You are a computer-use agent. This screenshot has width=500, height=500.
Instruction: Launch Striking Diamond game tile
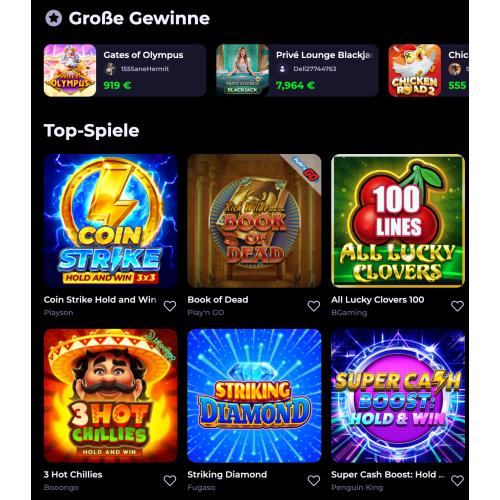coord(254,396)
